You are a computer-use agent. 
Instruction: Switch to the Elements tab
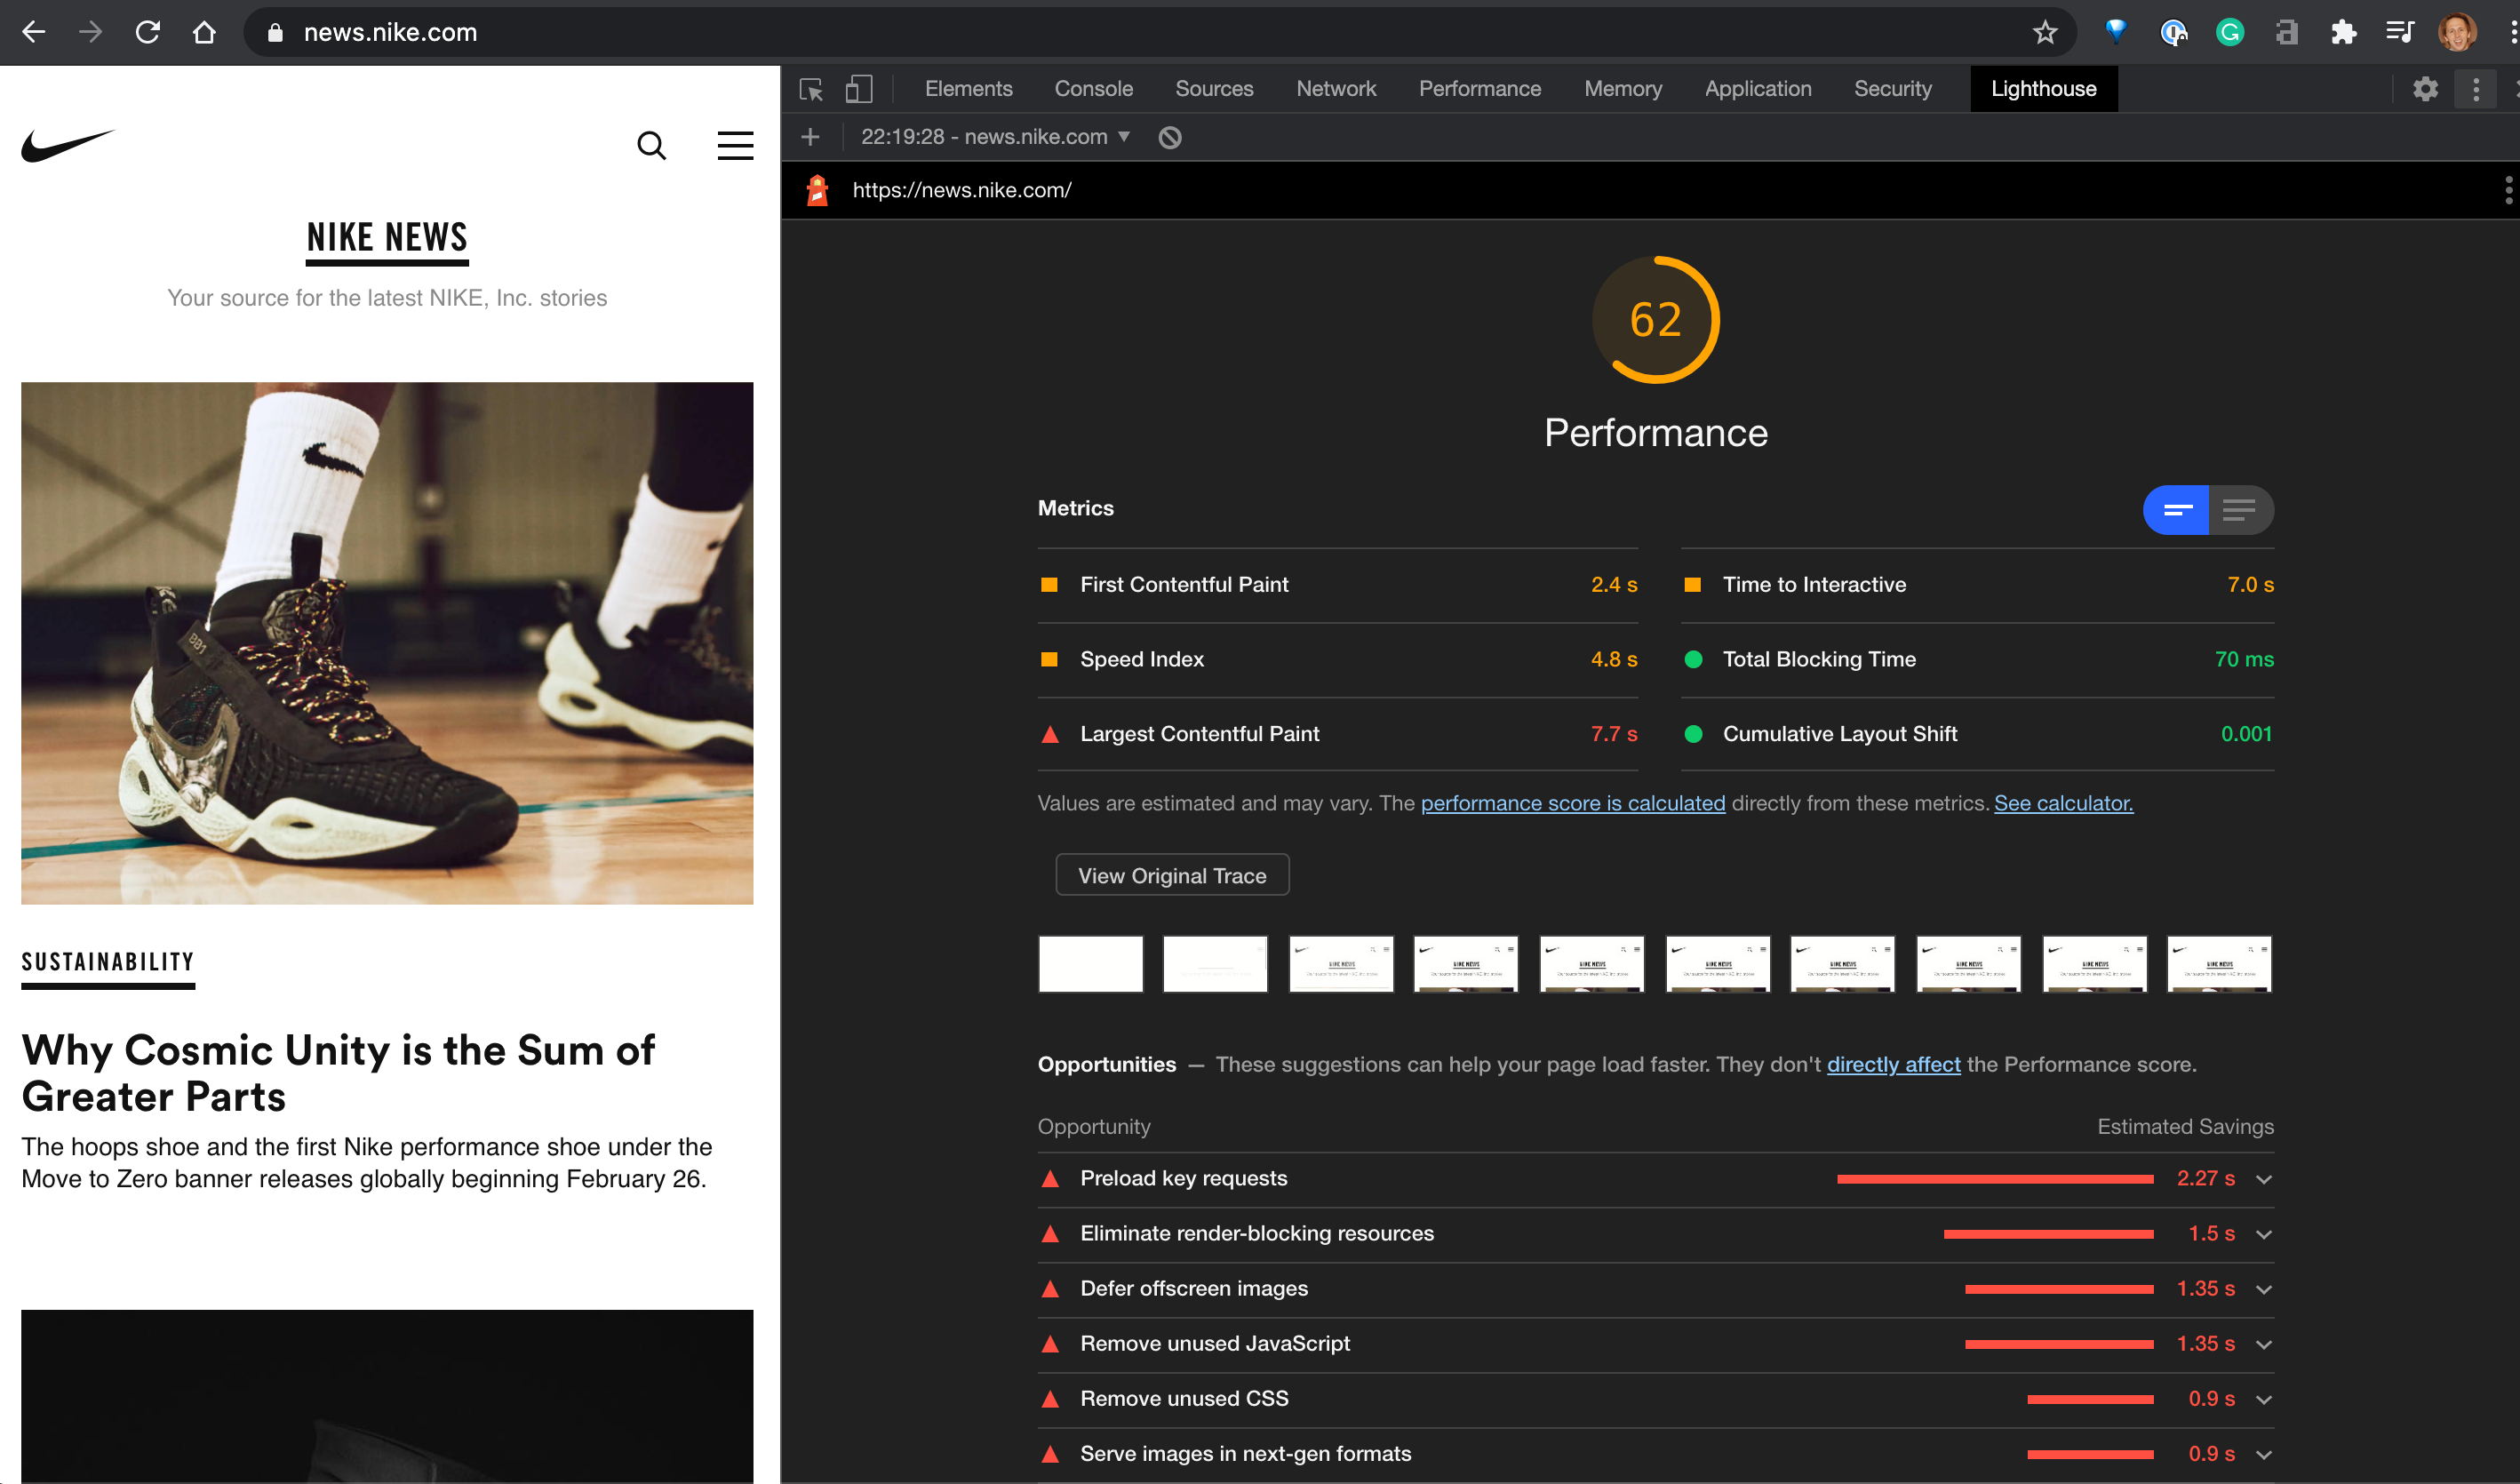point(968,89)
